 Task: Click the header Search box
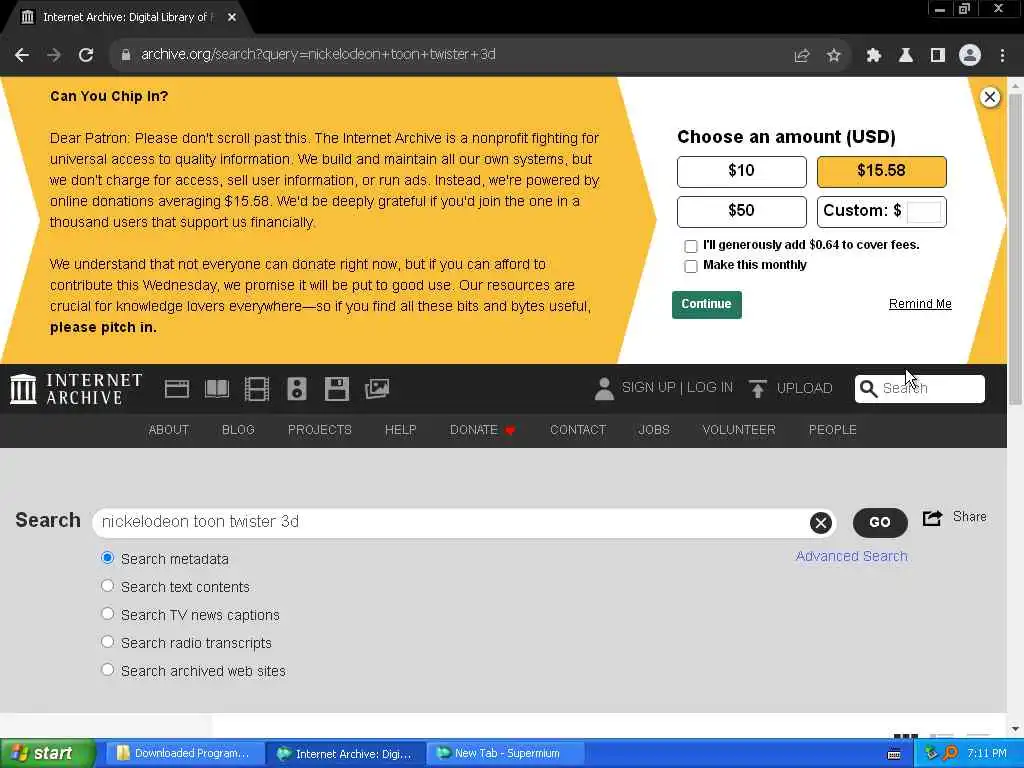(x=920, y=389)
